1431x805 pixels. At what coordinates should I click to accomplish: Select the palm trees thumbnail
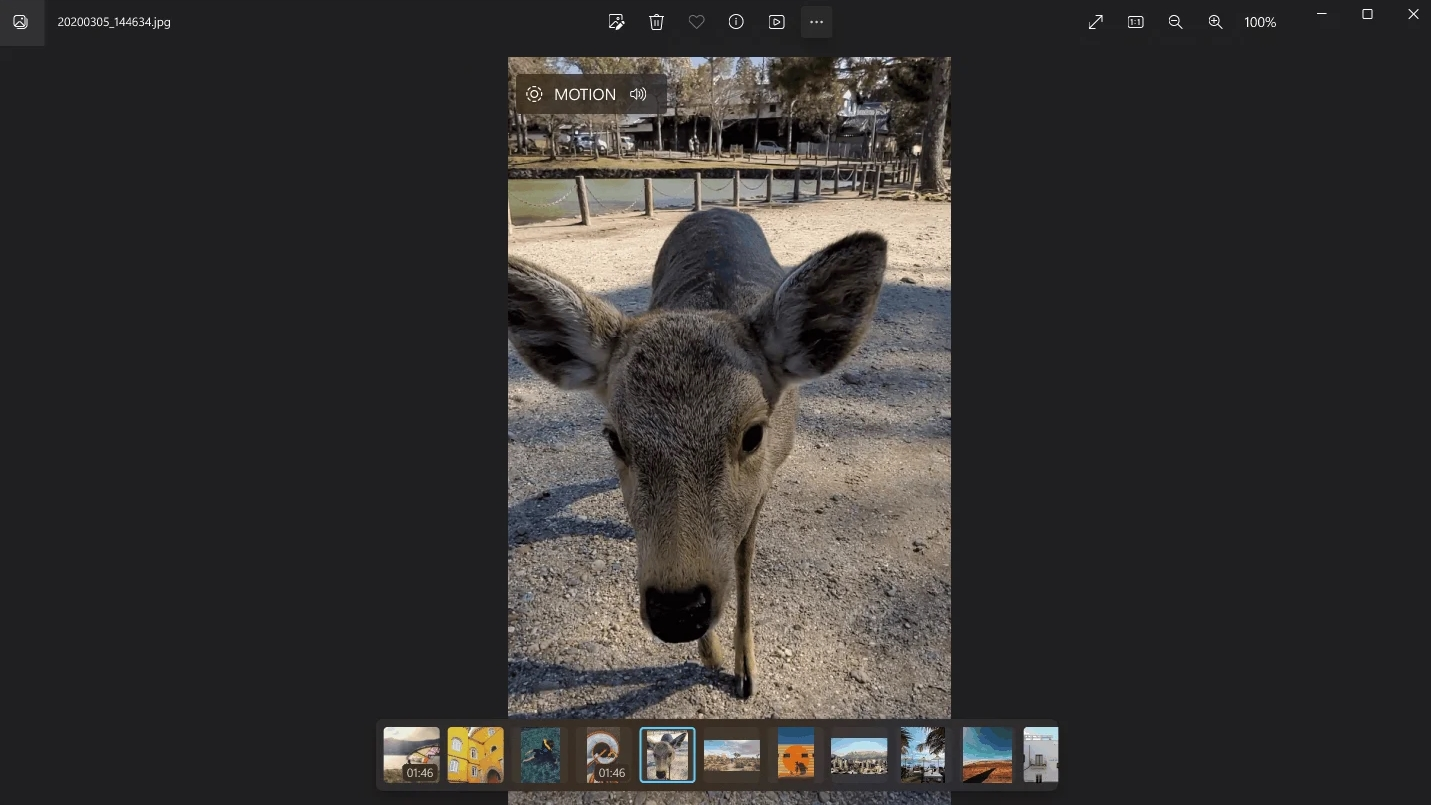[x=922, y=755]
